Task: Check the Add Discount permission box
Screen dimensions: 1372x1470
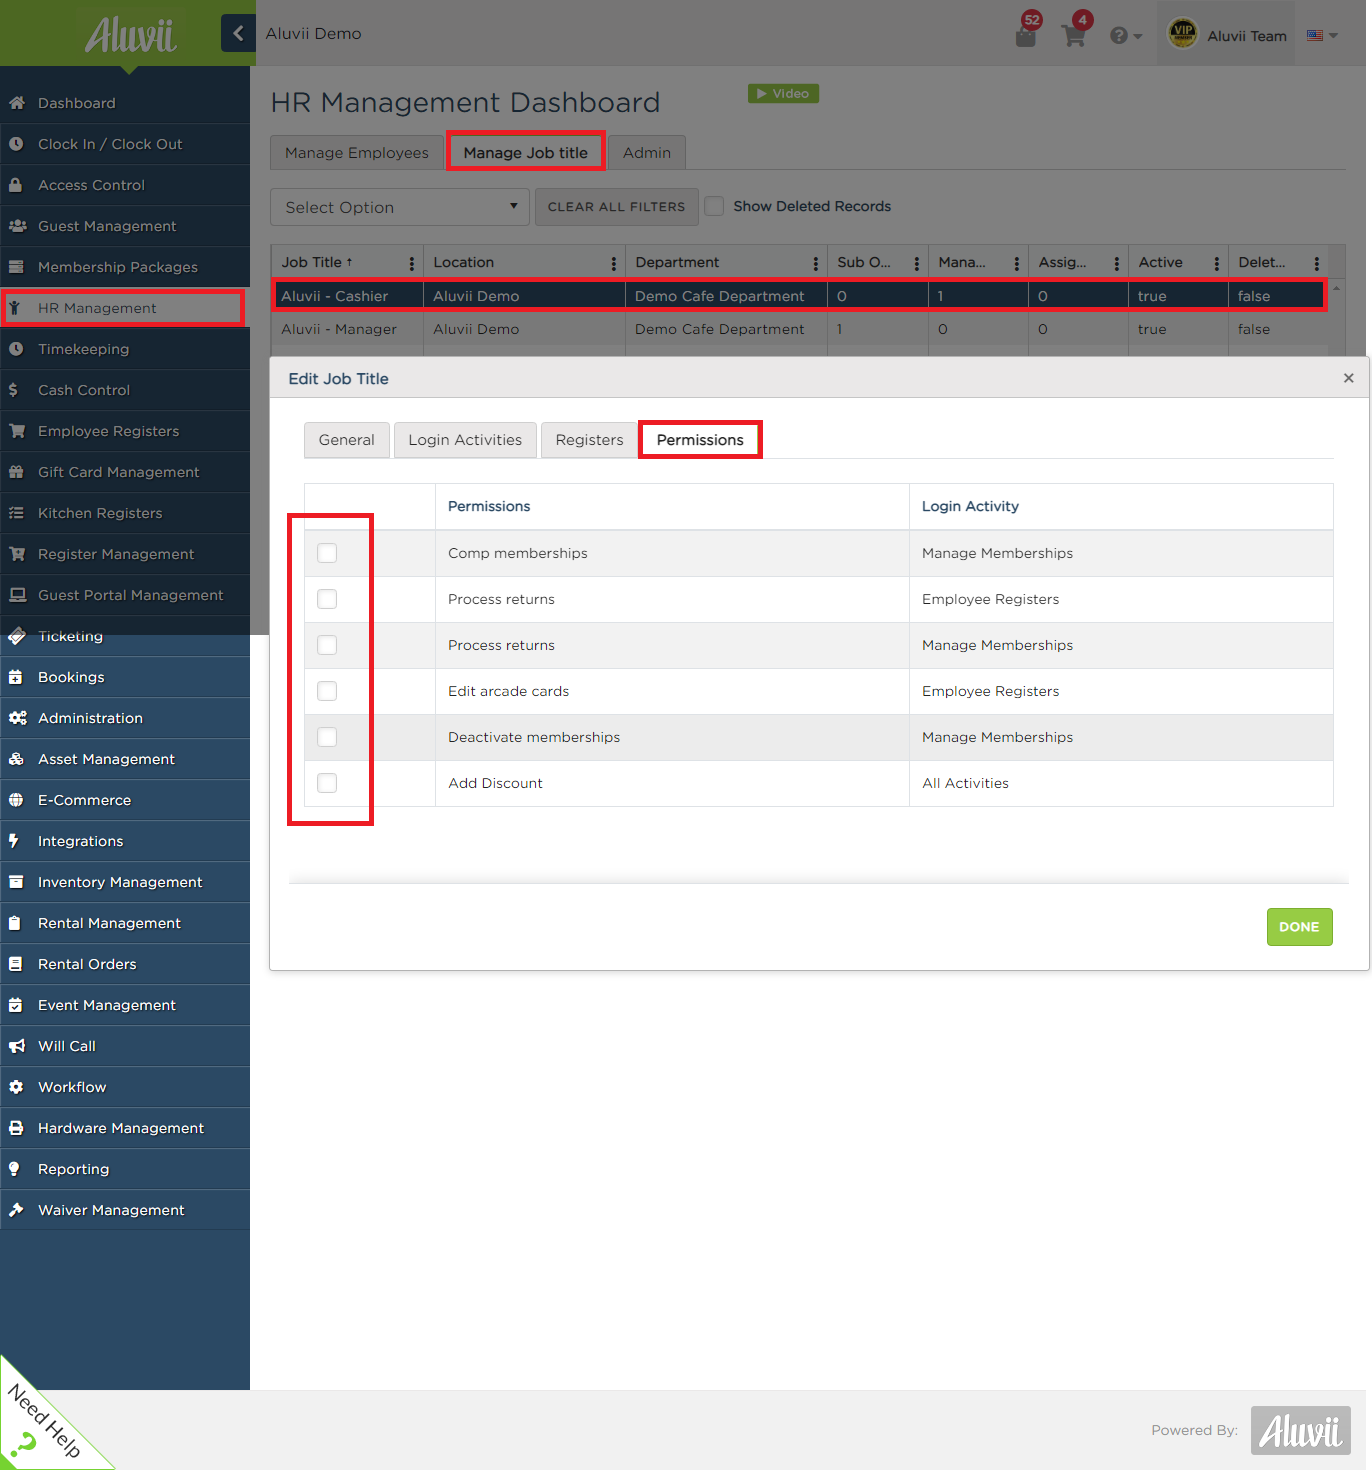Action: pos(327,783)
